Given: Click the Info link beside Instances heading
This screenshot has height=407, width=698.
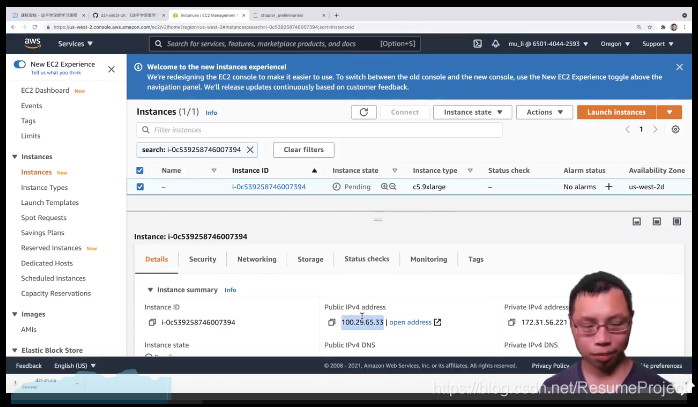Looking at the screenshot, I should 211,113.
